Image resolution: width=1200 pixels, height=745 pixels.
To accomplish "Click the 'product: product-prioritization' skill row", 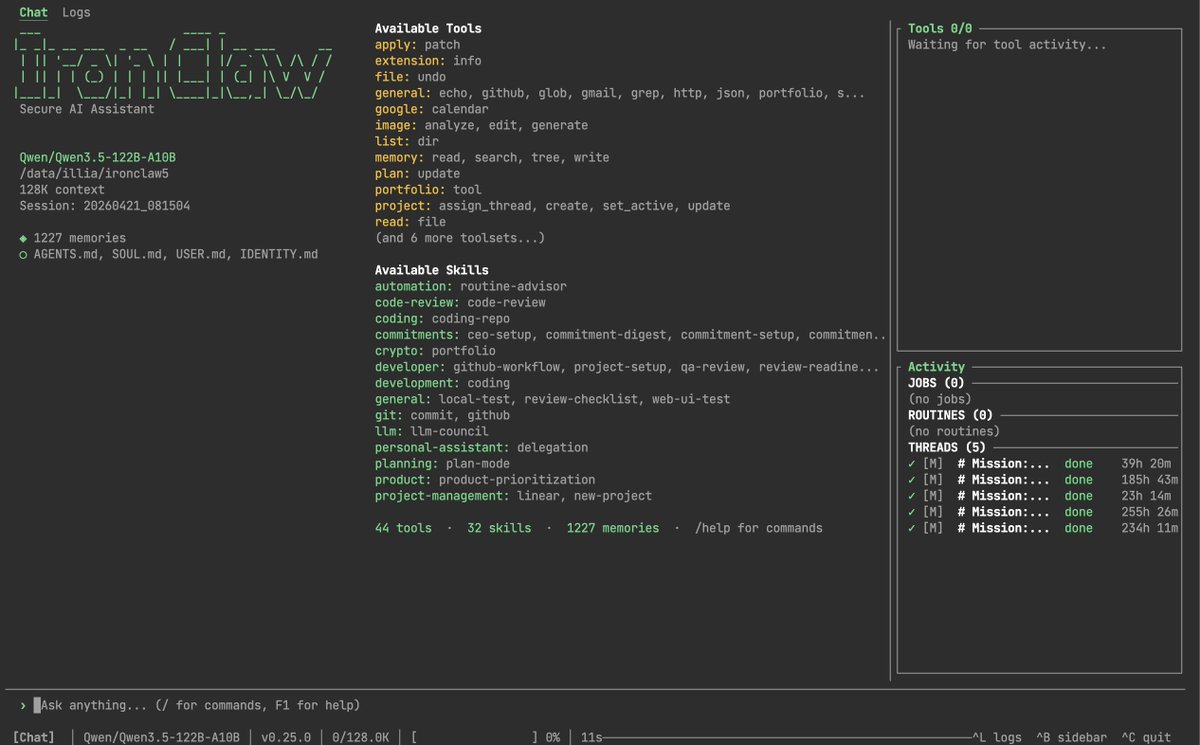I will (485, 480).
